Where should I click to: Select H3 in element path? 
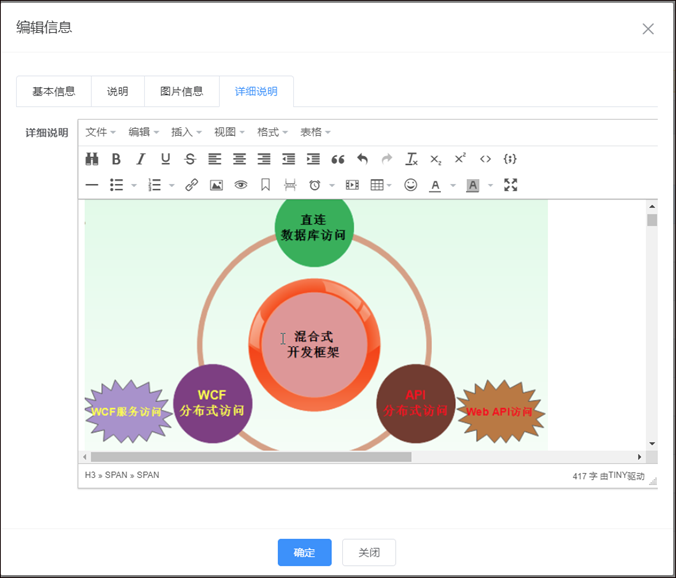90,475
